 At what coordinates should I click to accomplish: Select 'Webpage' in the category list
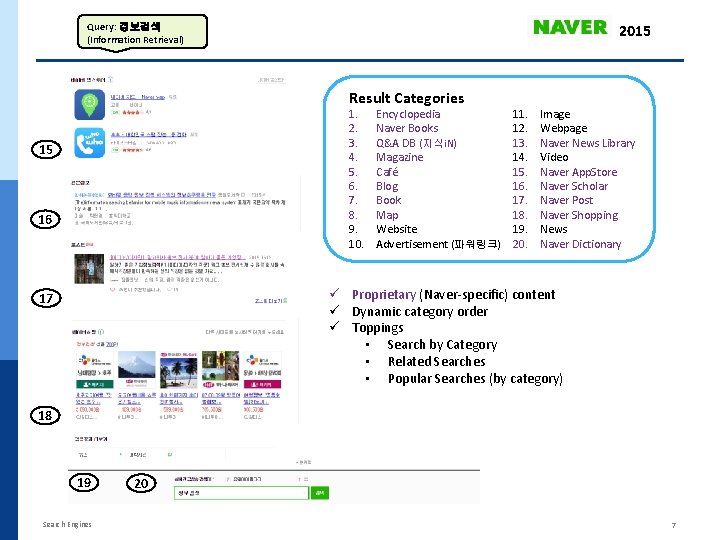[563, 128]
